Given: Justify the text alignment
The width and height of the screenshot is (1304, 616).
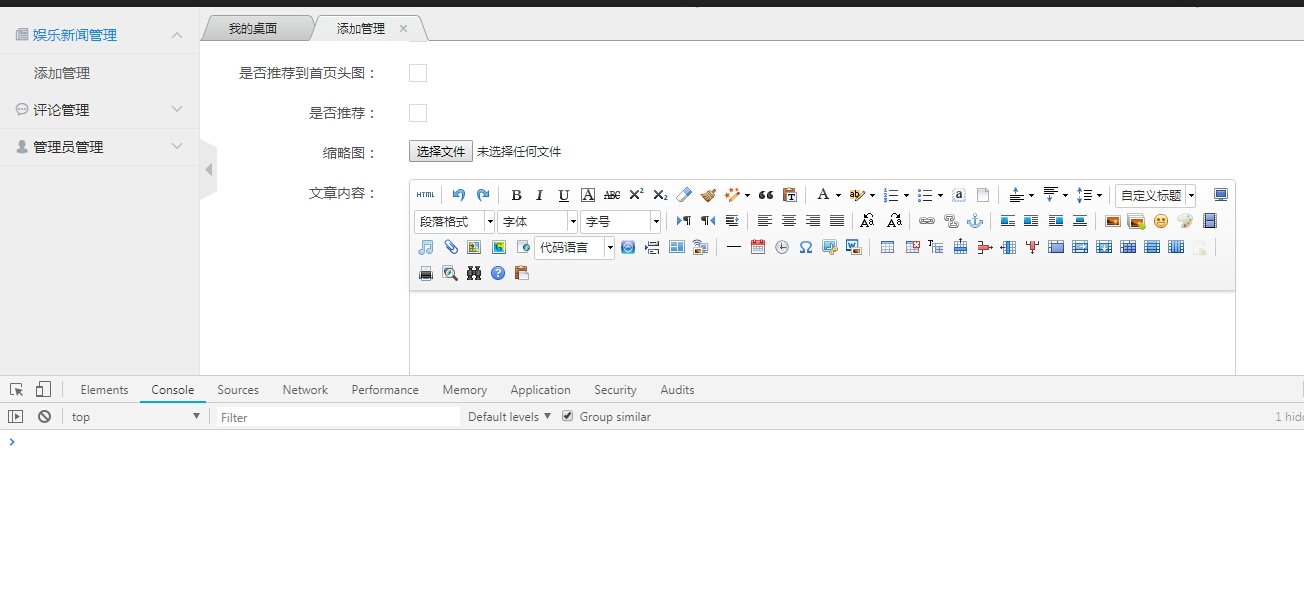Looking at the screenshot, I should tap(837, 221).
